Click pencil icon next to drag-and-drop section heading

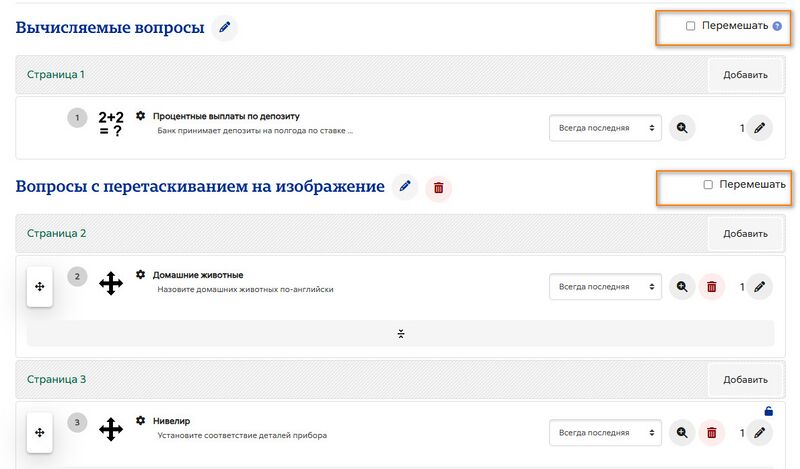[405, 186]
